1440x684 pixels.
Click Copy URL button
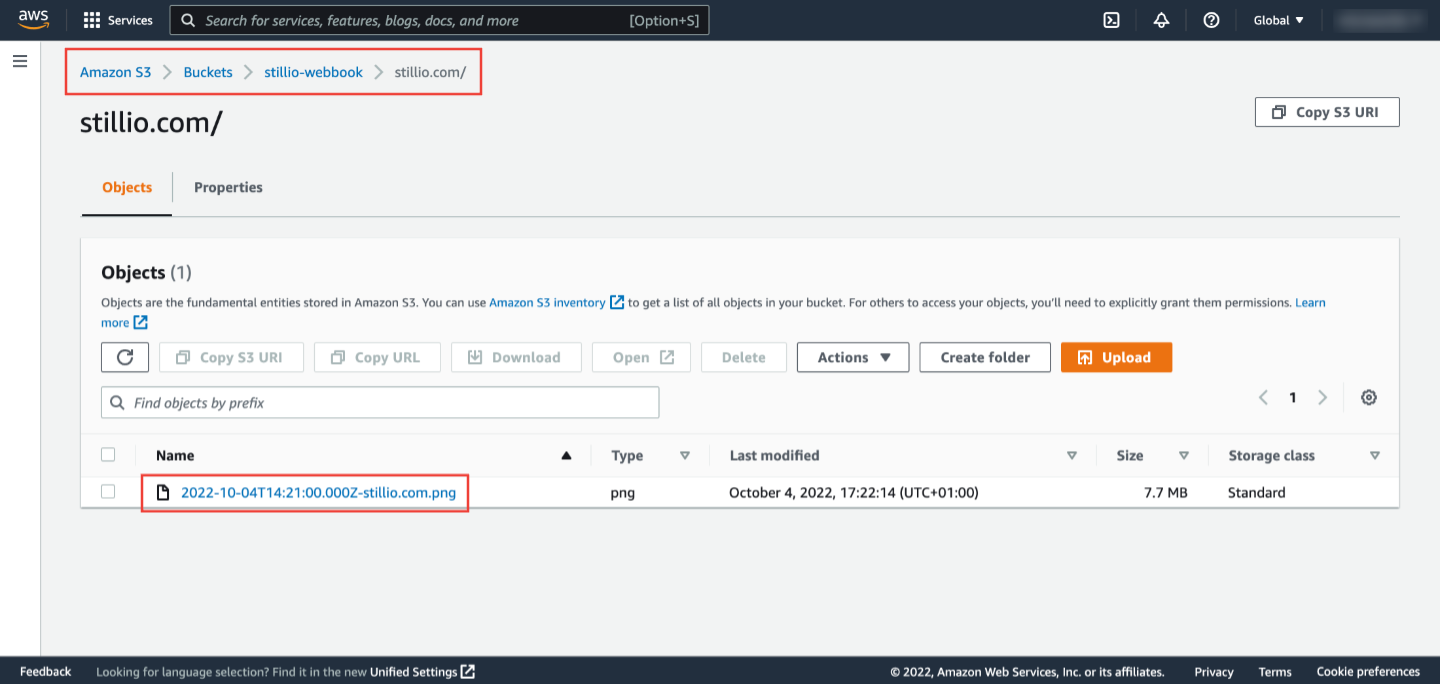[377, 357]
